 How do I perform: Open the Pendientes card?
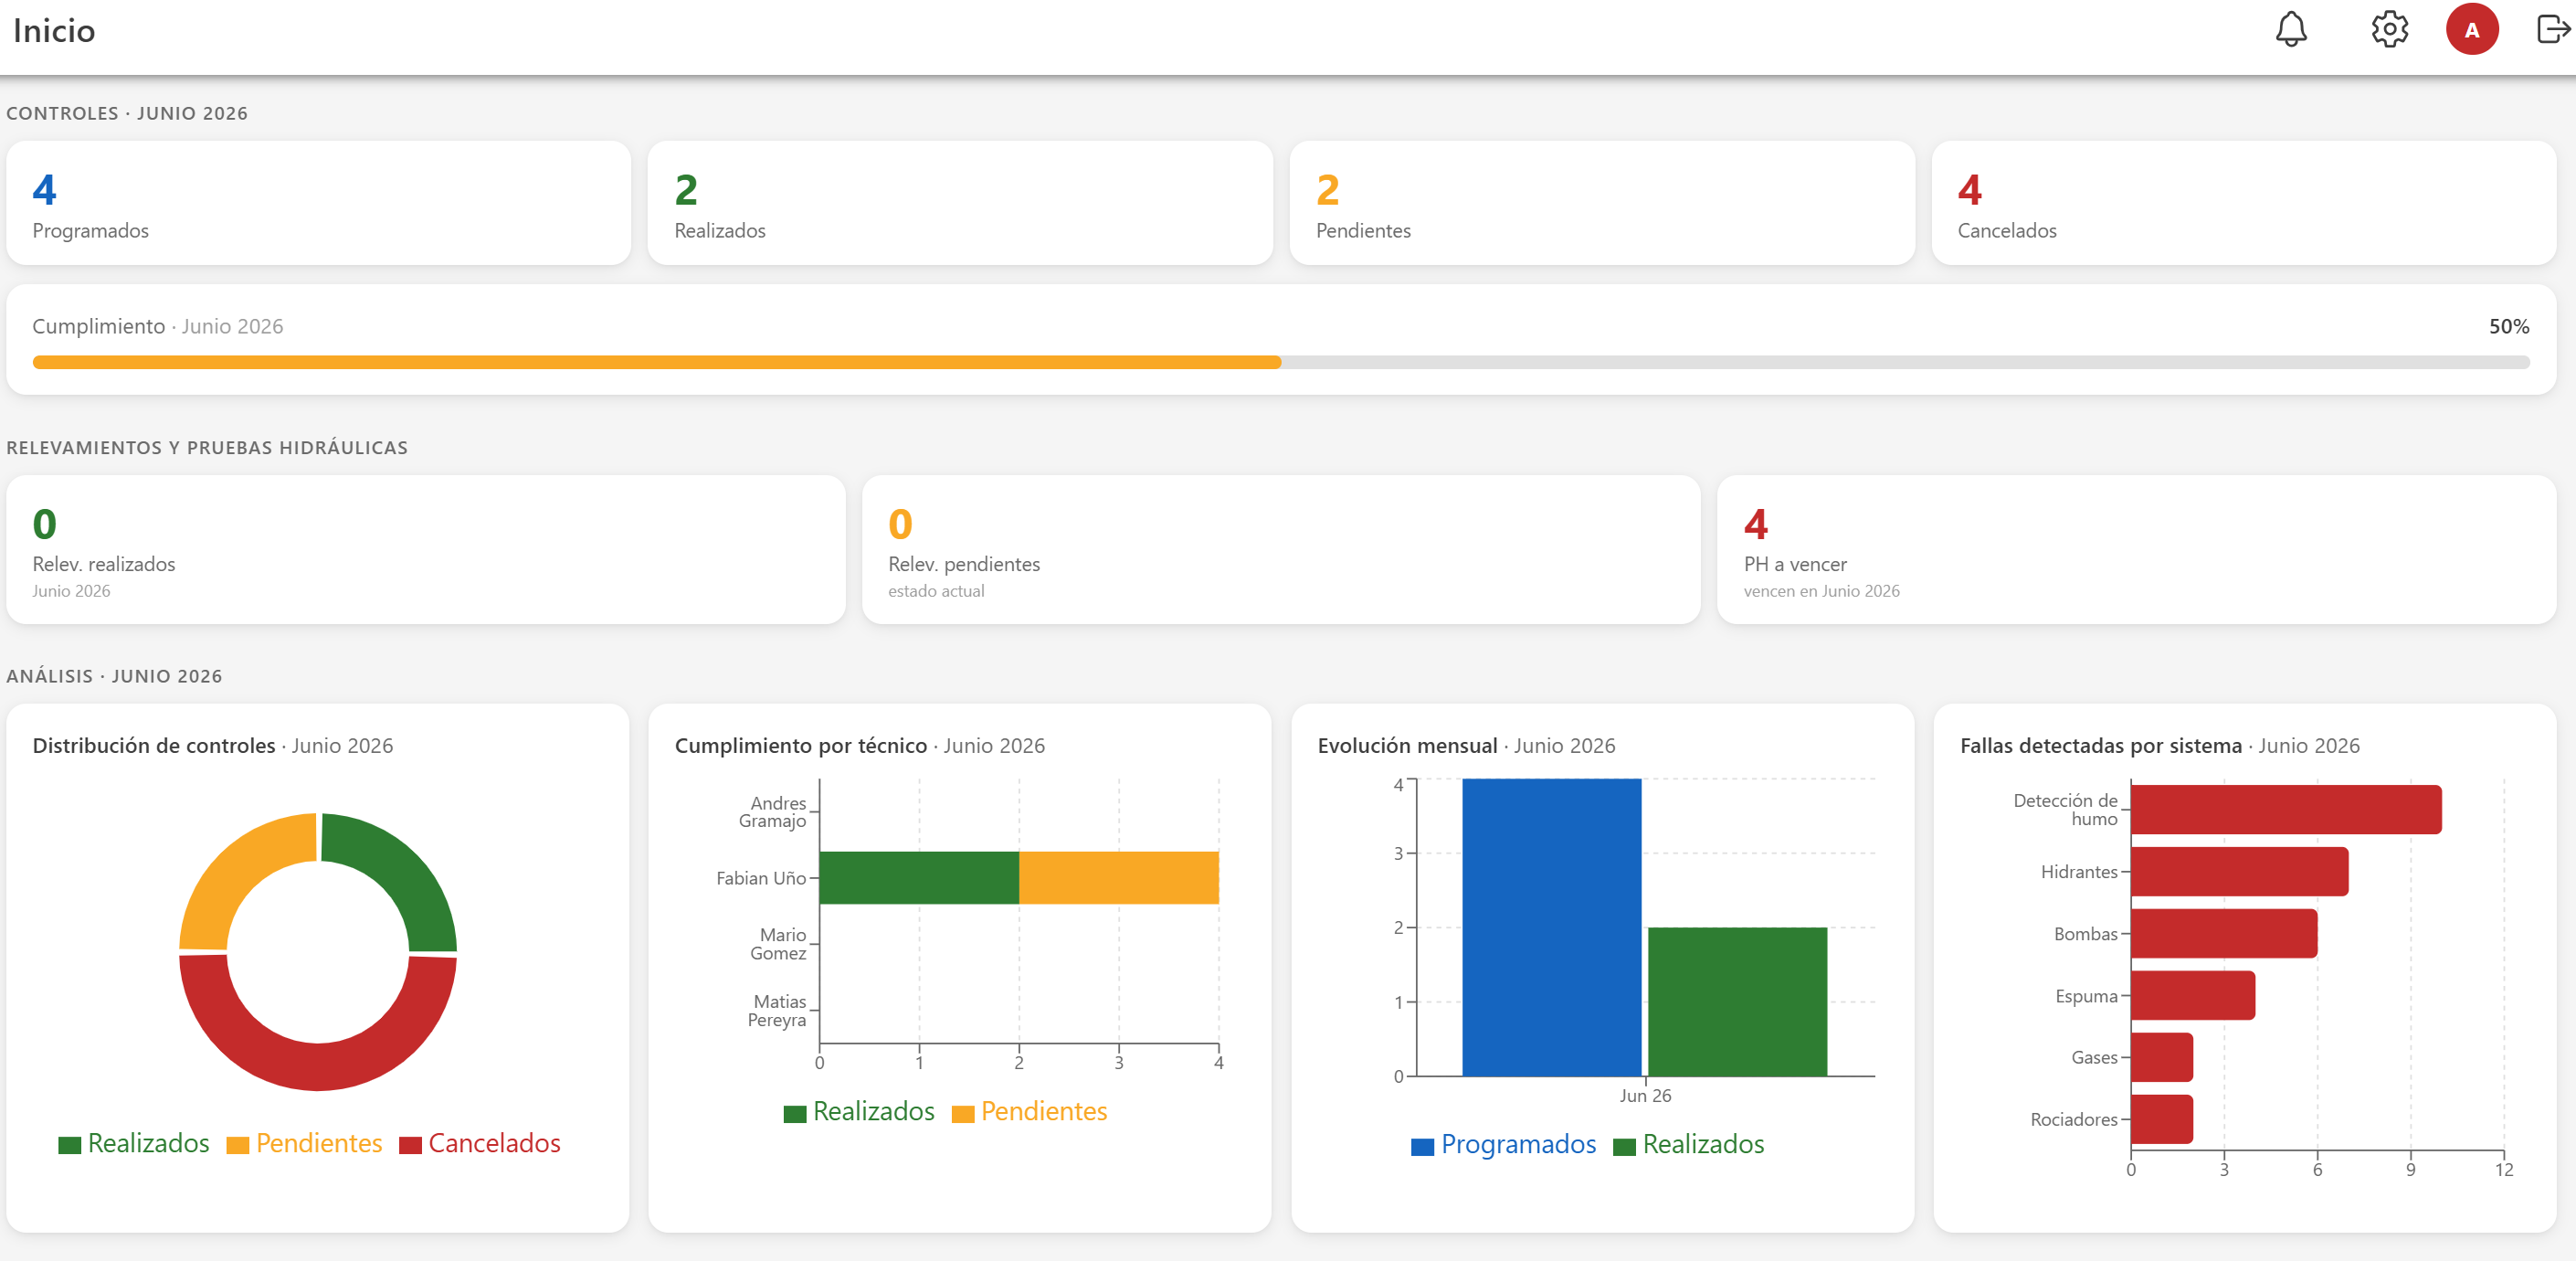(x=1602, y=203)
